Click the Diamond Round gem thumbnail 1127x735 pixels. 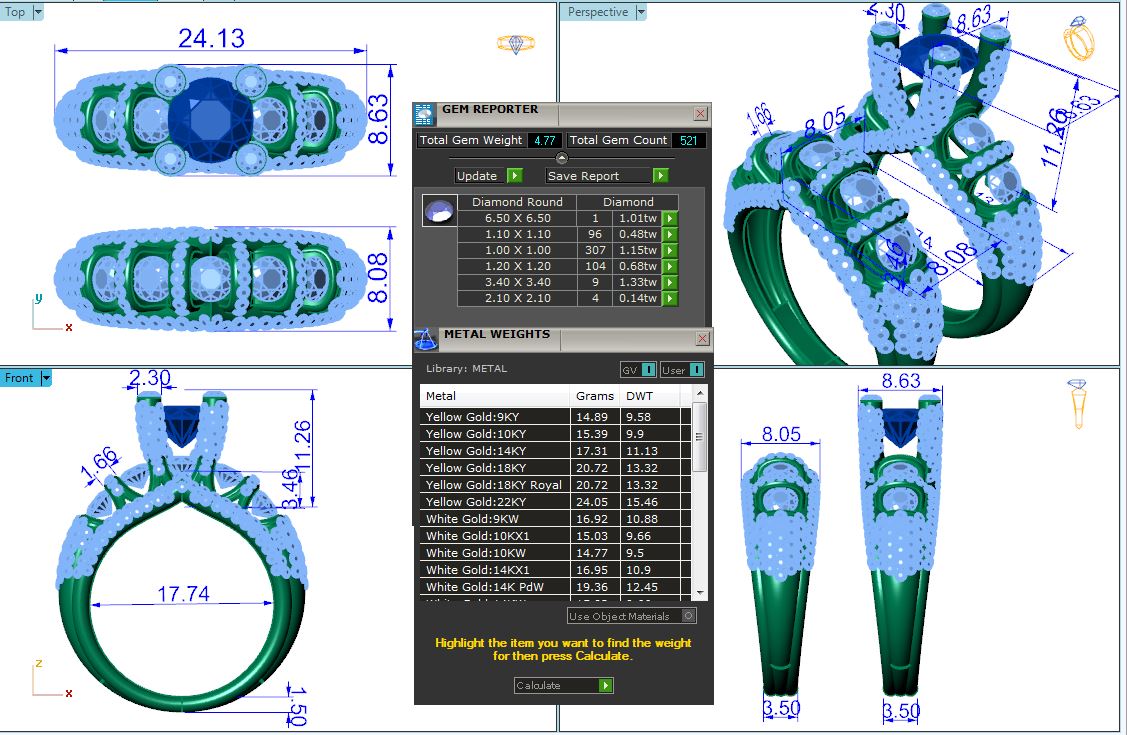(x=436, y=211)
